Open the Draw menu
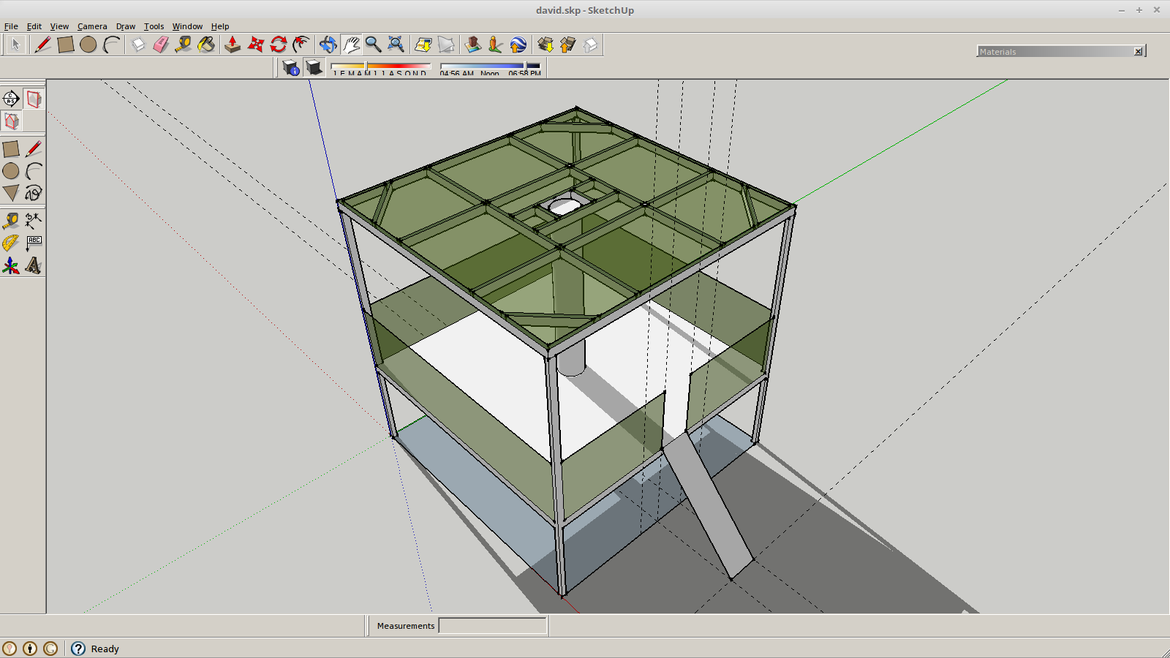Screen dimensions: 1170x658 [124, 26]
